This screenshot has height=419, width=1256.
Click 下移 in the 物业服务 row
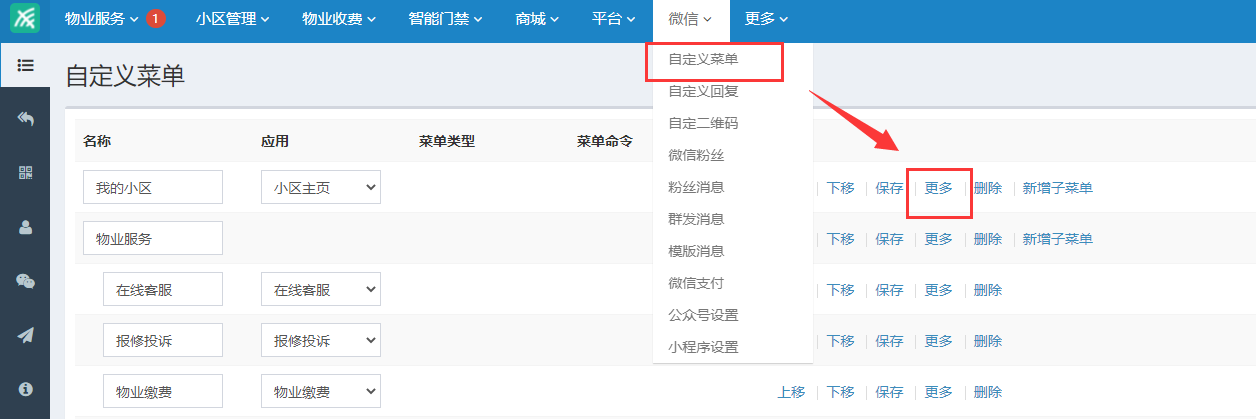point(841,239)
